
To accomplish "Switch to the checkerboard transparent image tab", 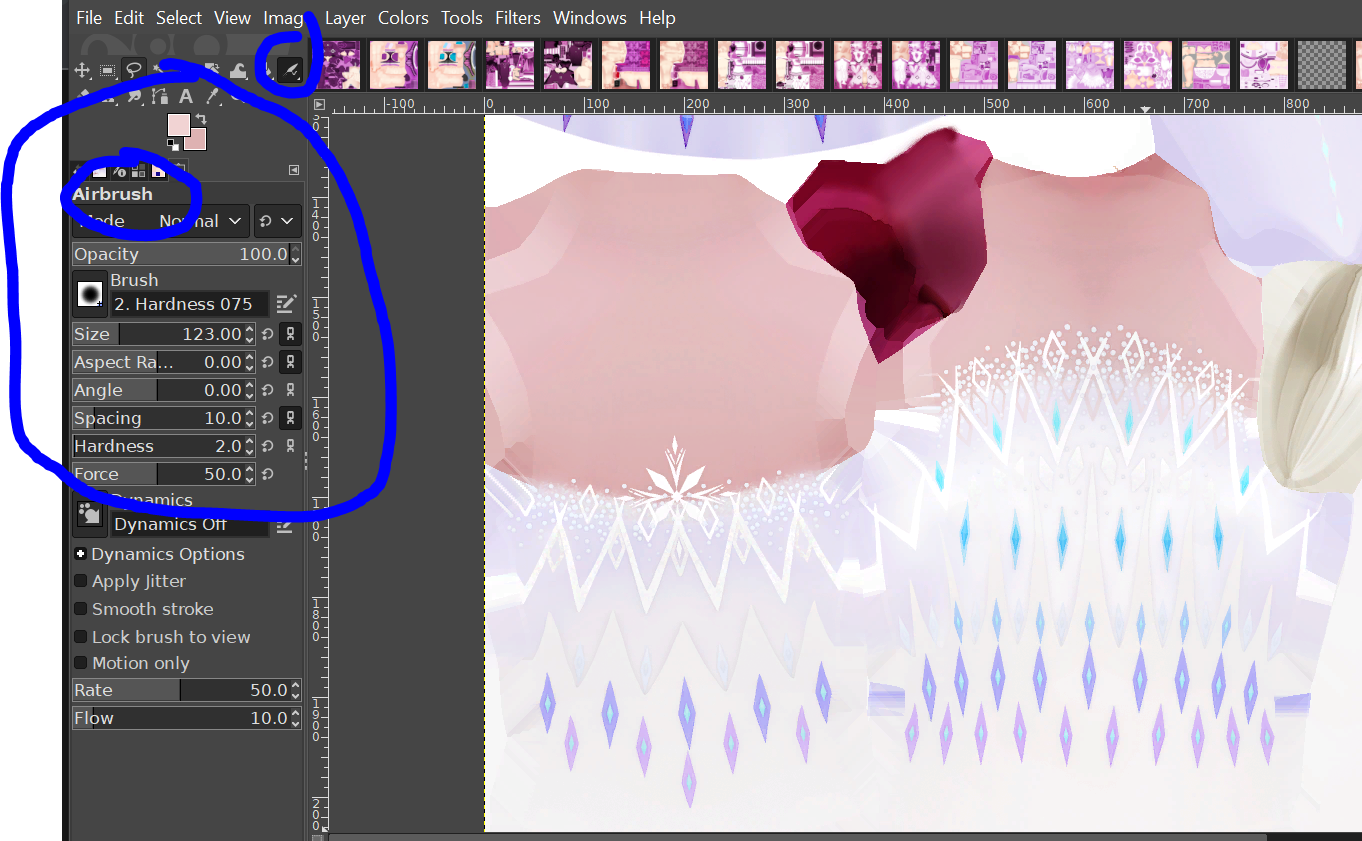I will click(x=1322, y=65).
